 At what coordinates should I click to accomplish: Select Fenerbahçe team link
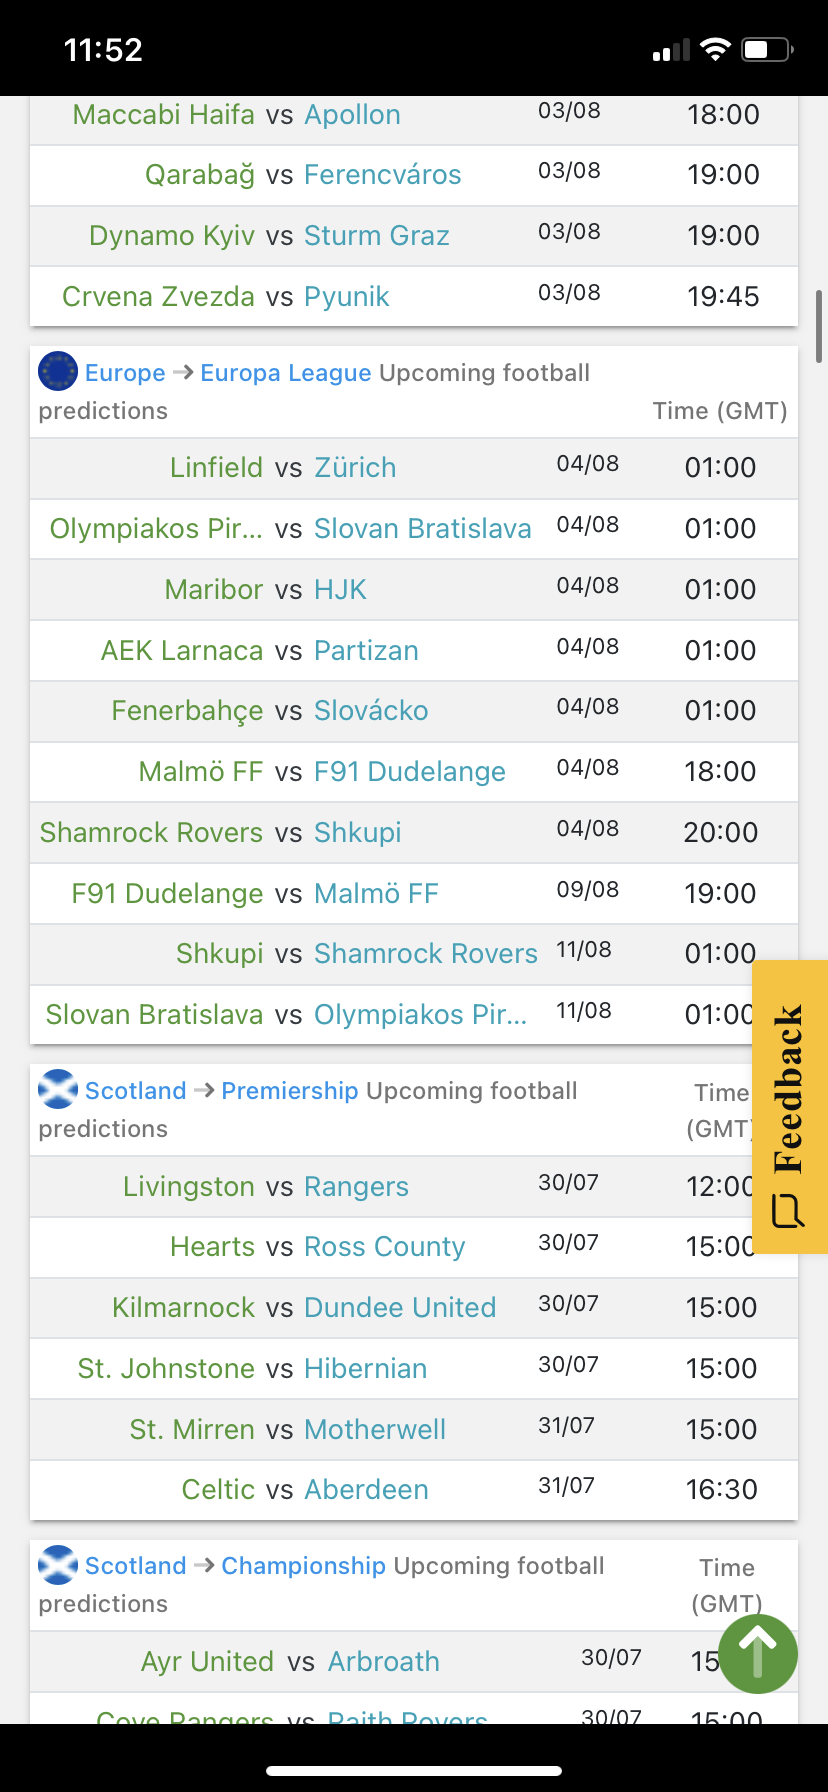[x=187, y=711]
